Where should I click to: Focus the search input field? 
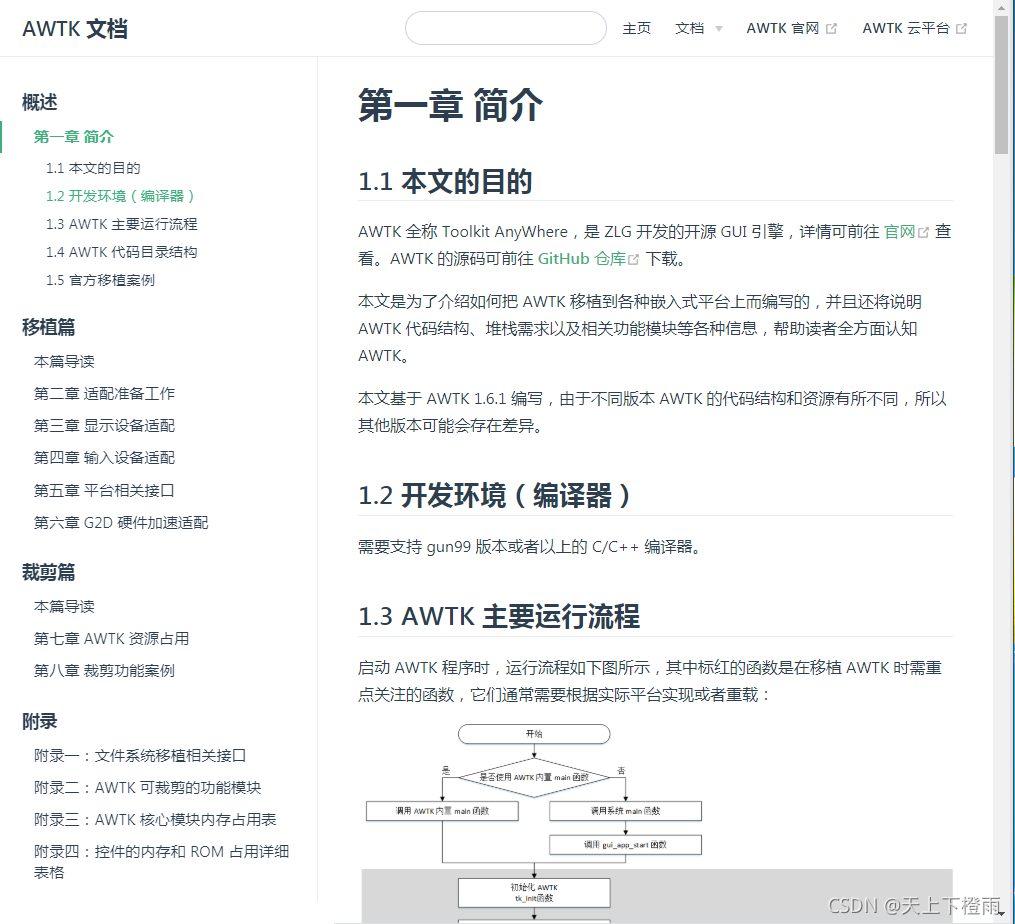506,28
